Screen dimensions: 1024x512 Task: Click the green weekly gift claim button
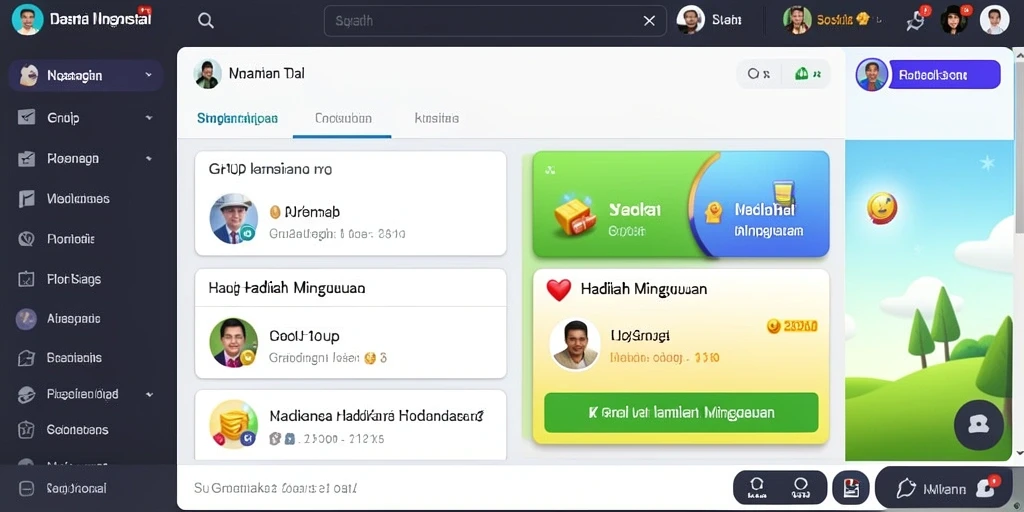(681, 412)
